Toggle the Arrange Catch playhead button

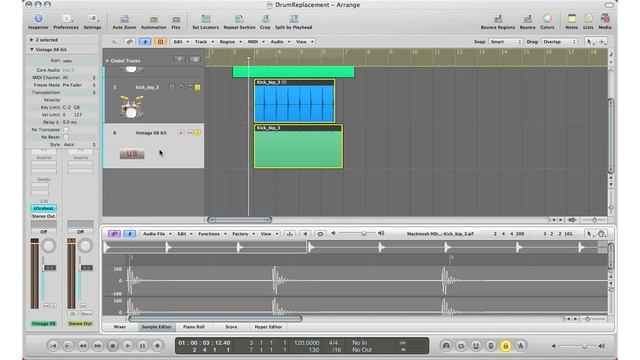pyautogui.click(x=145, y=42)
